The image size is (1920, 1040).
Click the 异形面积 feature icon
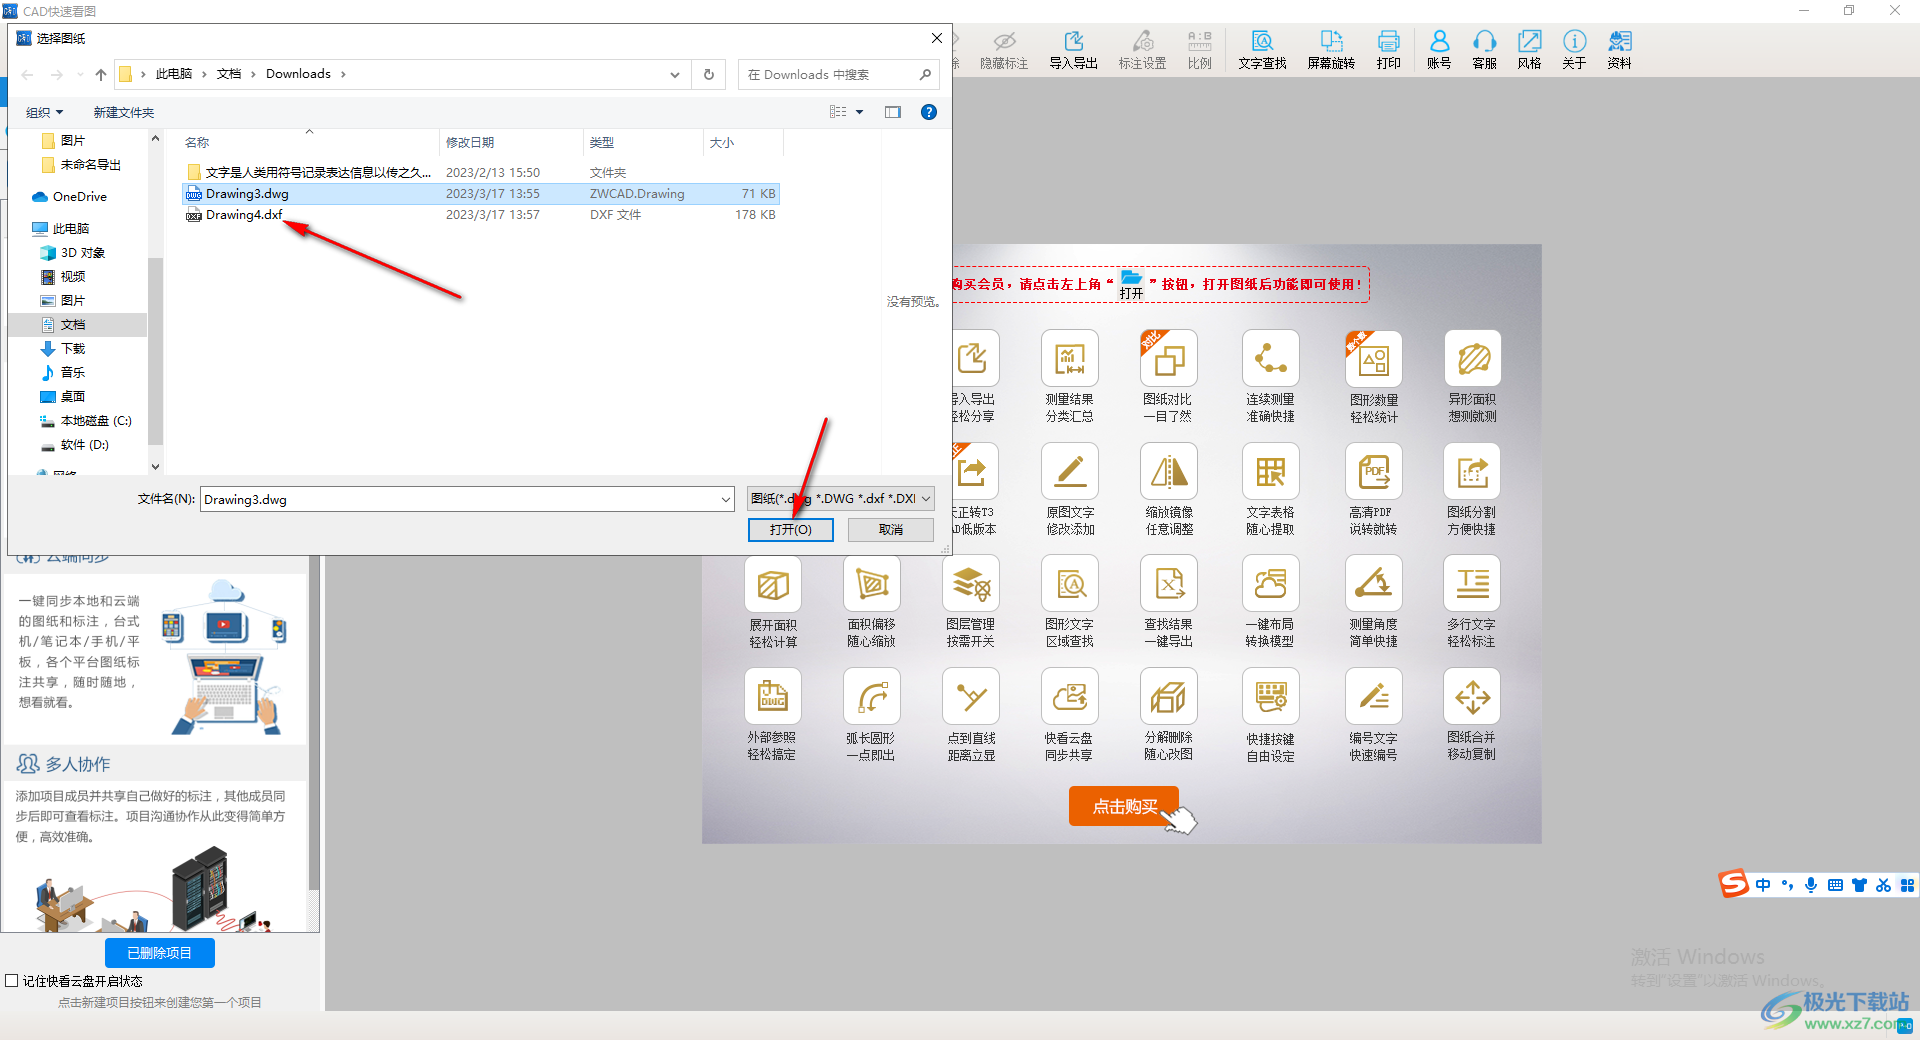(x=1473, y=358)
